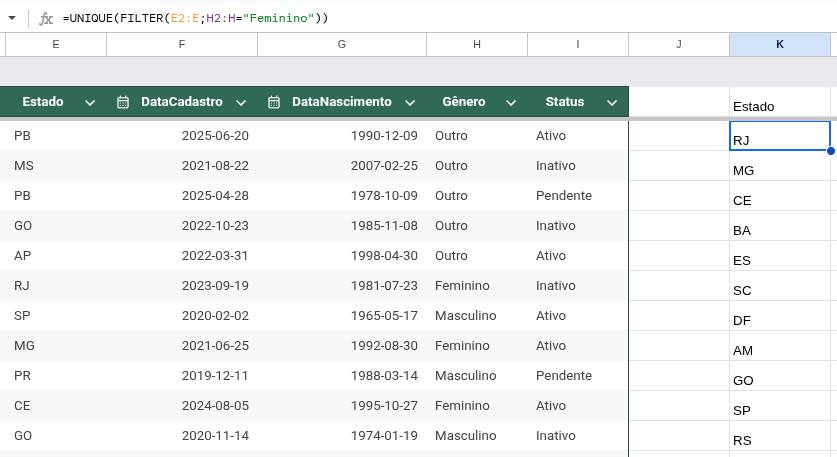This screenshot has height=457, width=837.
Task: Select the RJ cell in Estado column E
Action: (x=56, y=286)
